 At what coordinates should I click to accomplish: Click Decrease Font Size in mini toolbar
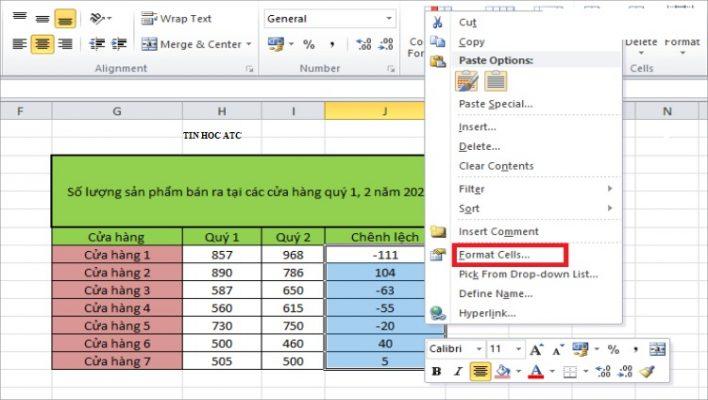coord(558,349)
